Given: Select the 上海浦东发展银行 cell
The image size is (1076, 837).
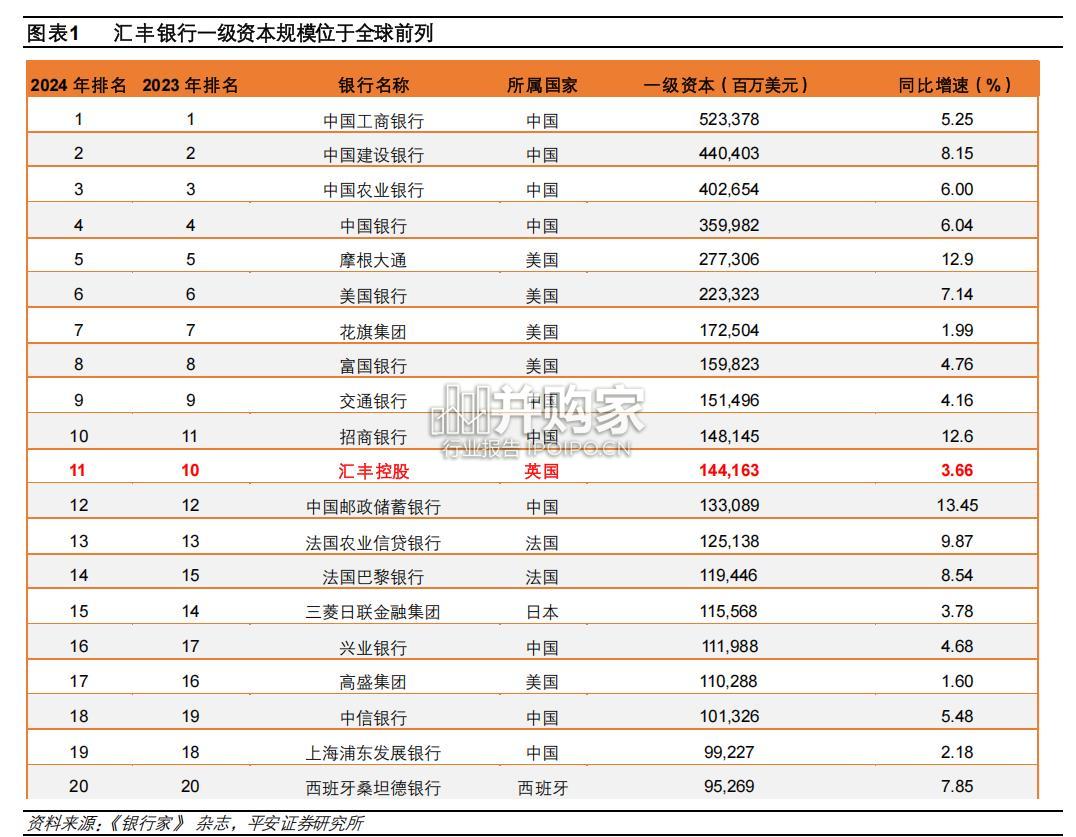Looking at the screenshot, I should [x=373, y=753].
